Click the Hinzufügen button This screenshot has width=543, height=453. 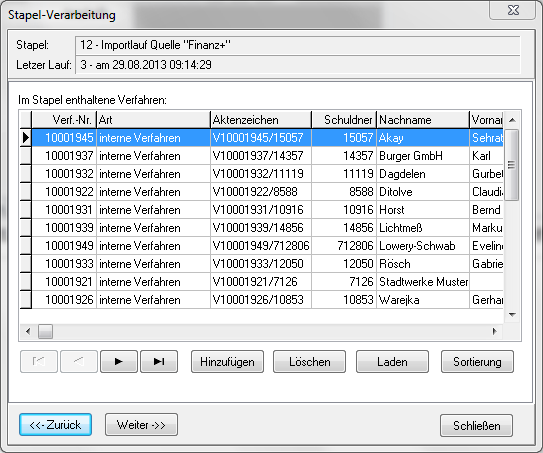click(228, 362)
